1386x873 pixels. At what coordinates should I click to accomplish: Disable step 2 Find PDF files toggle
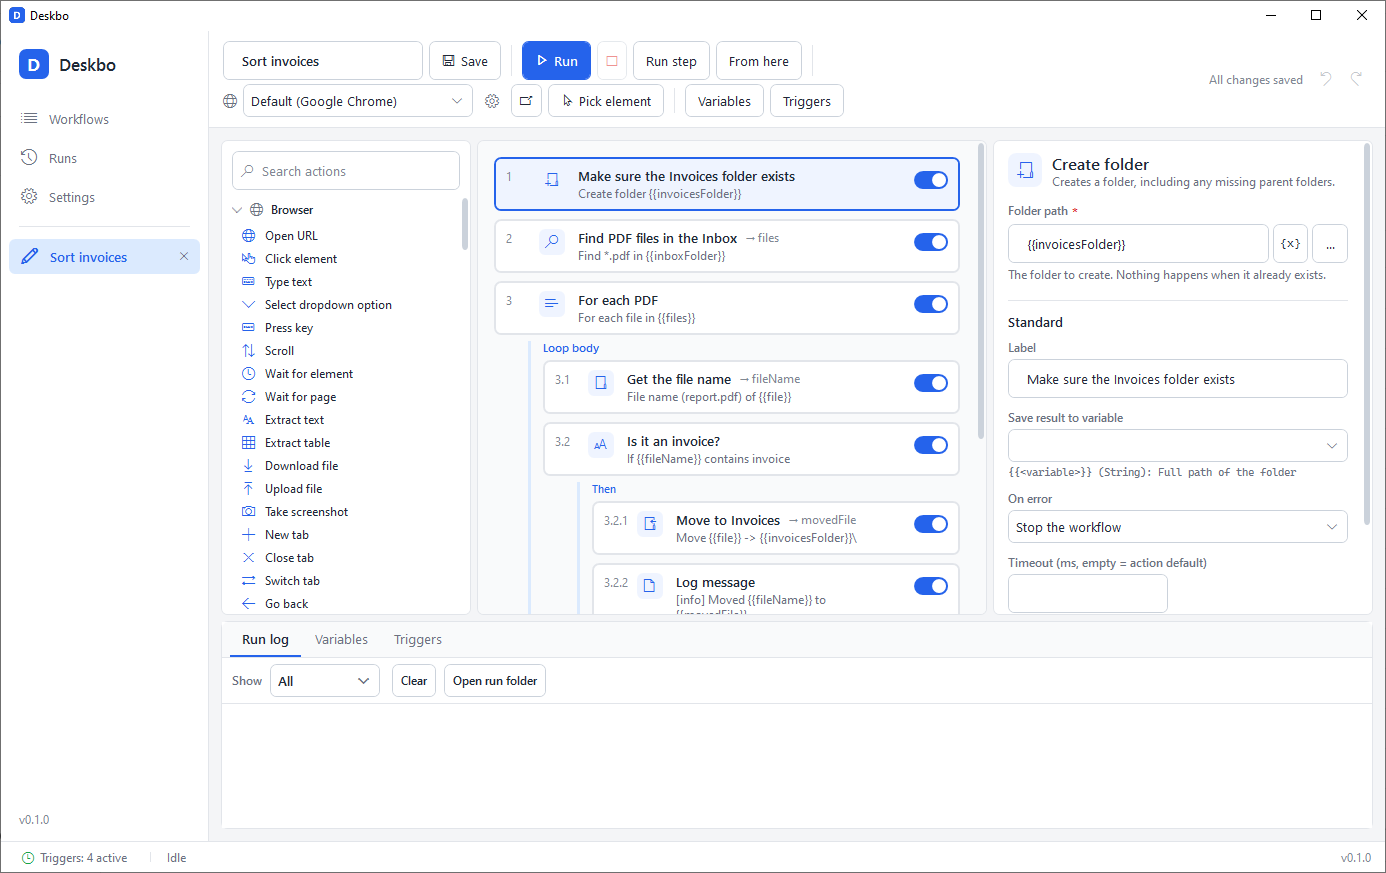pos(931,242)
